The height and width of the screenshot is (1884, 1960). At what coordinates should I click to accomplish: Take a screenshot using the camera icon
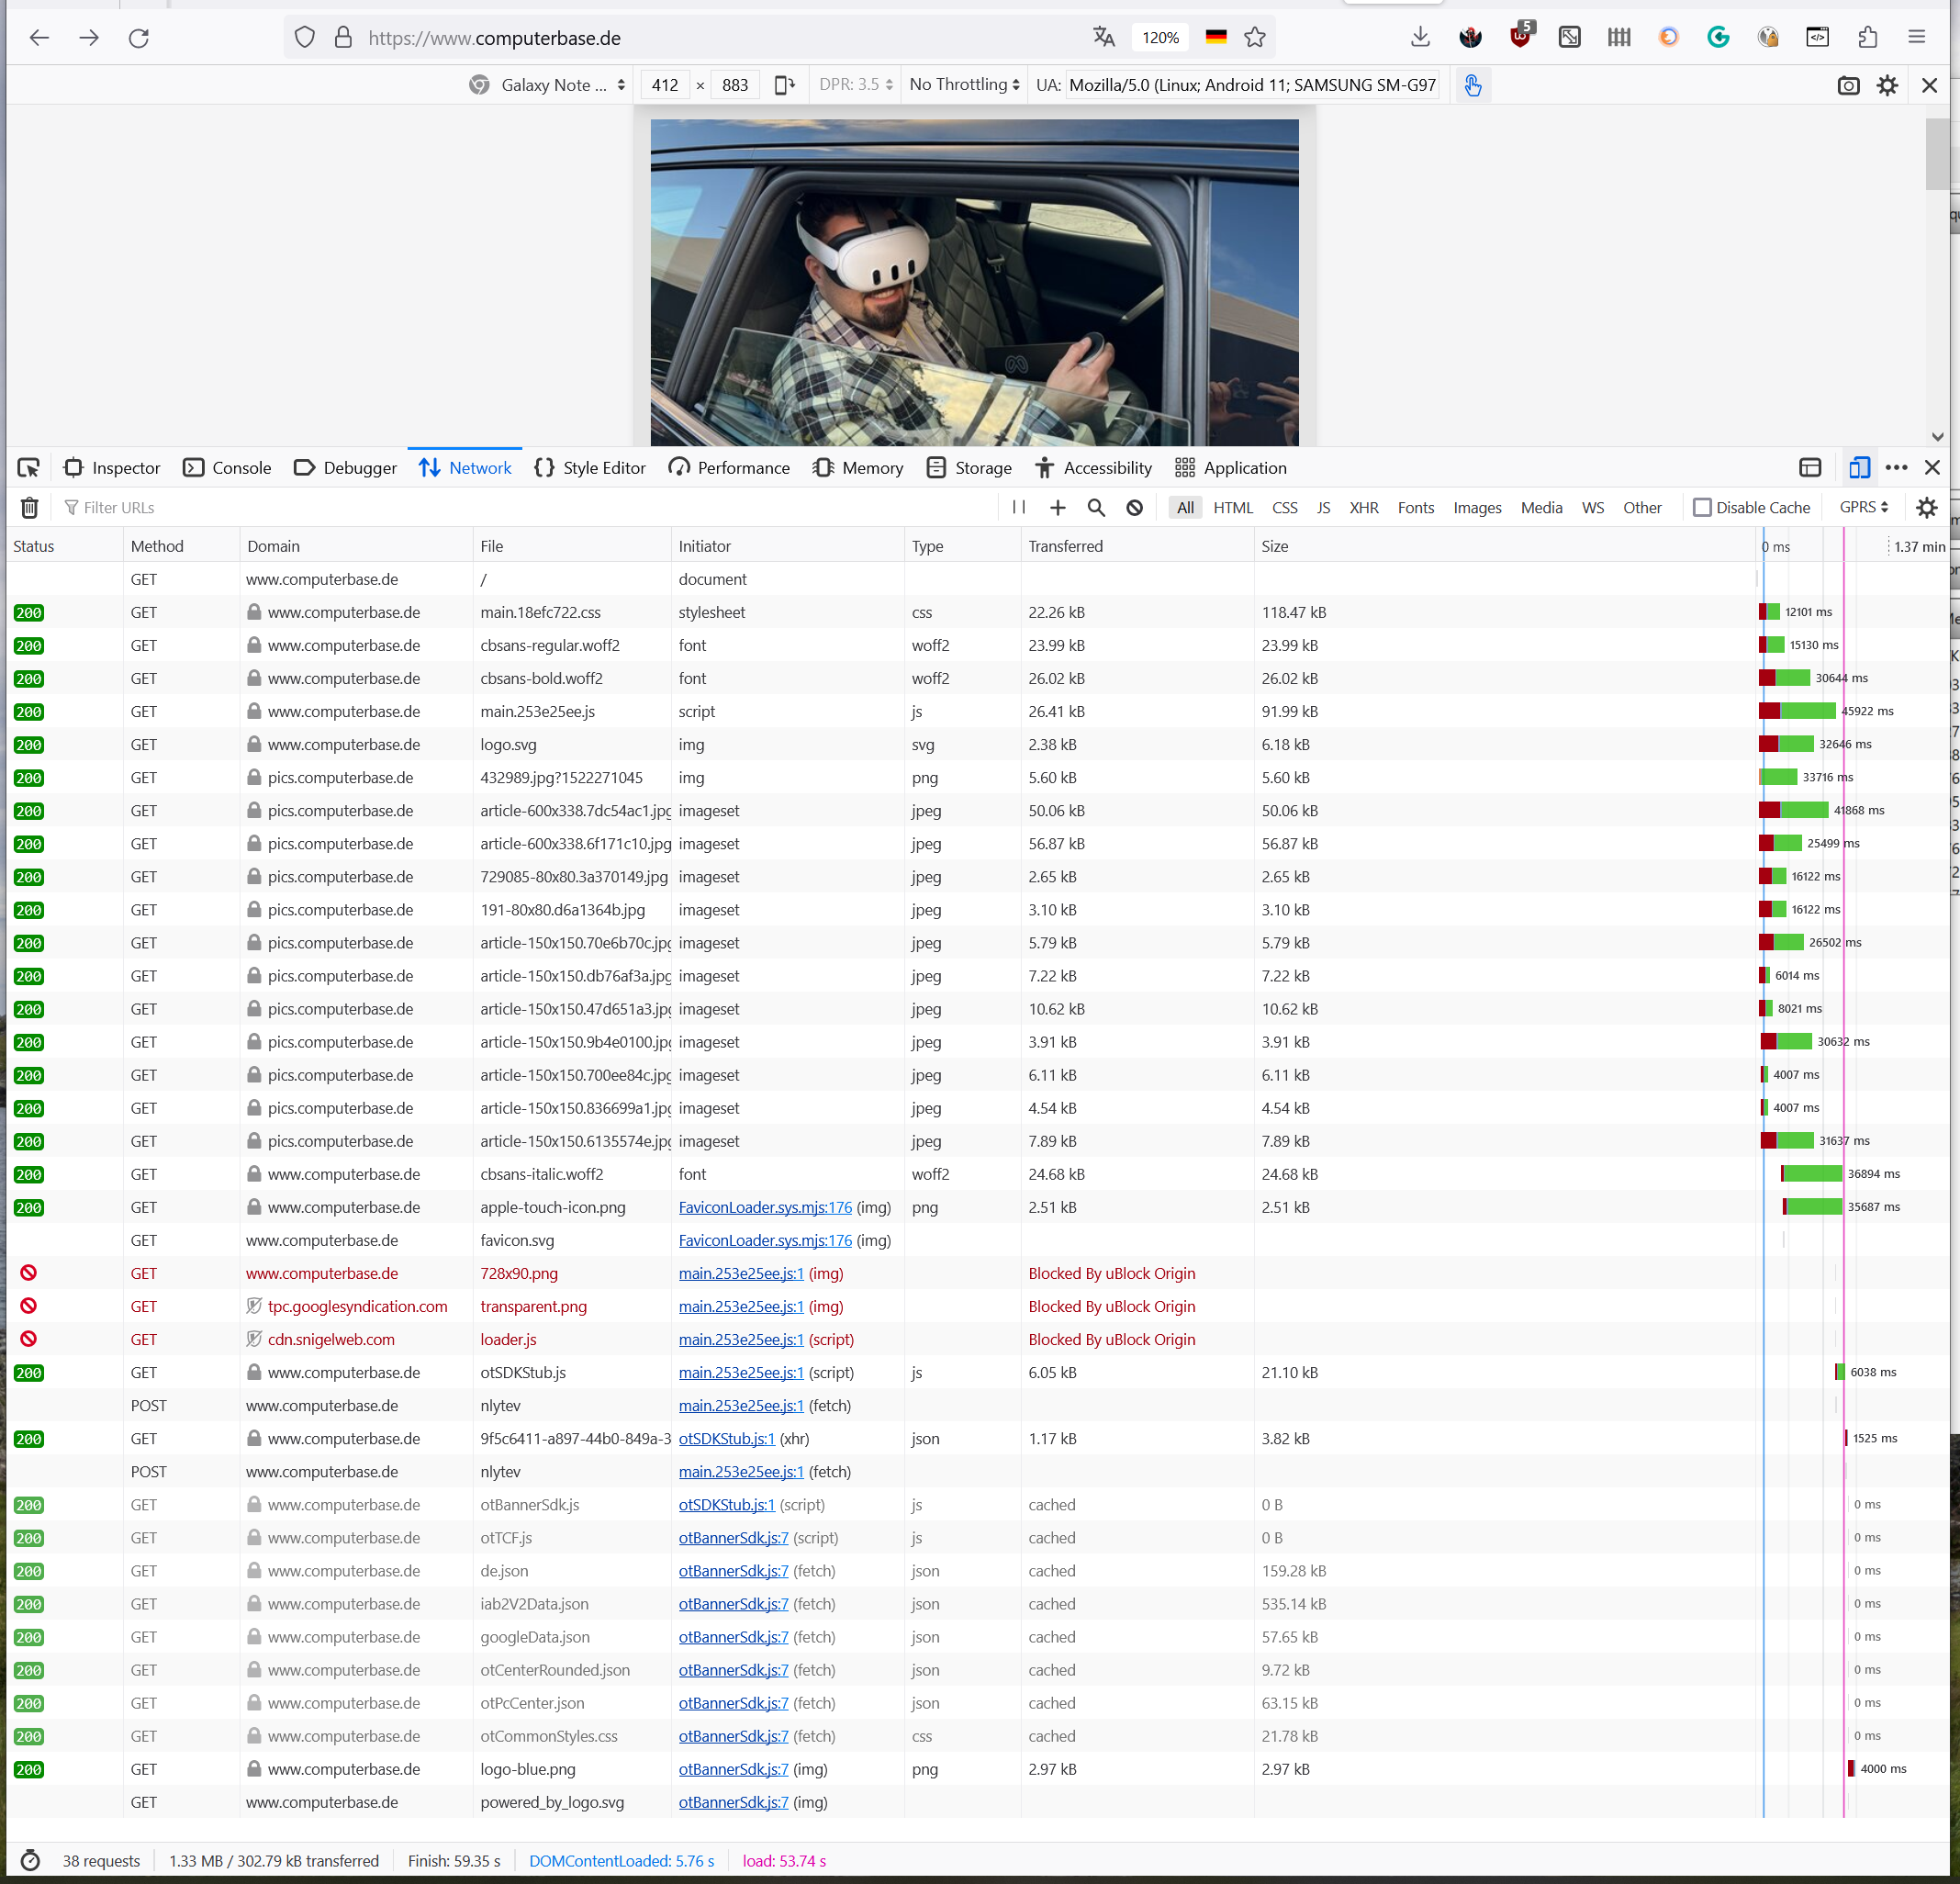[1848, 86]
